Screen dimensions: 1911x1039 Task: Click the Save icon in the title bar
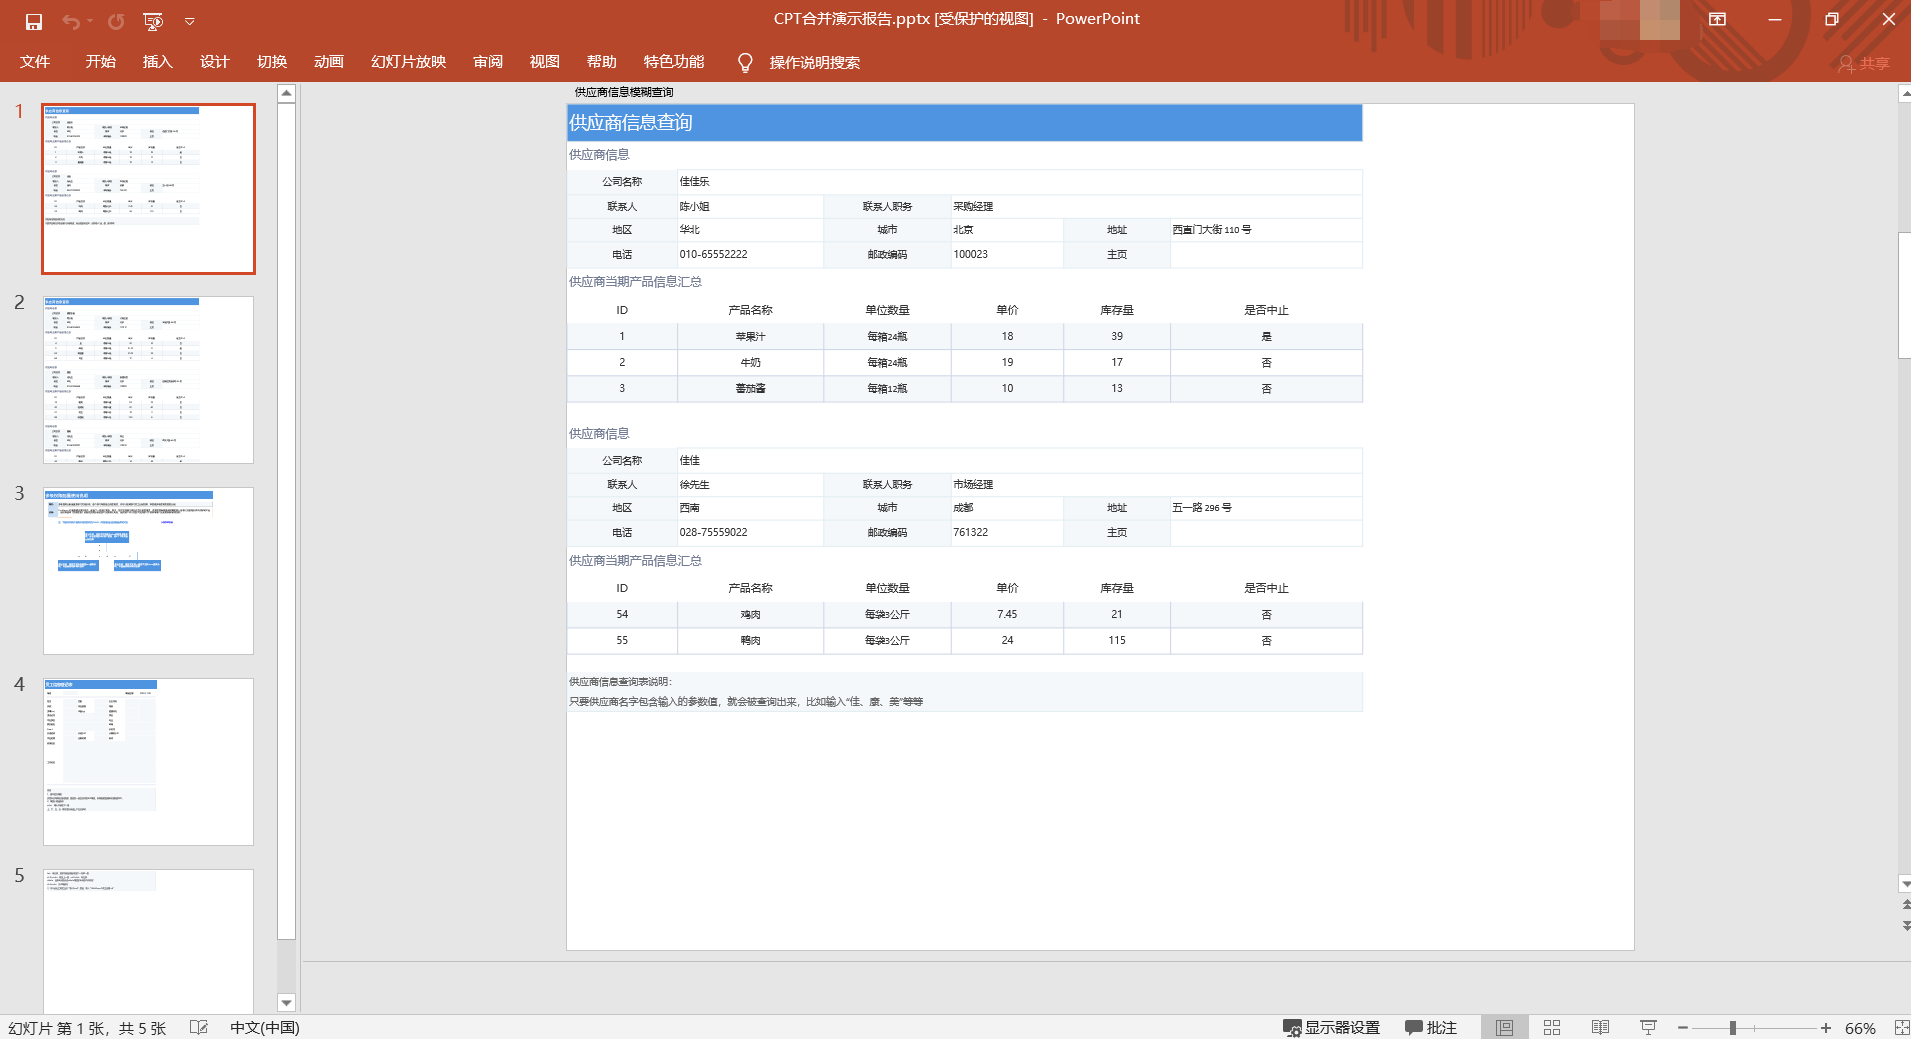(34, 21)
